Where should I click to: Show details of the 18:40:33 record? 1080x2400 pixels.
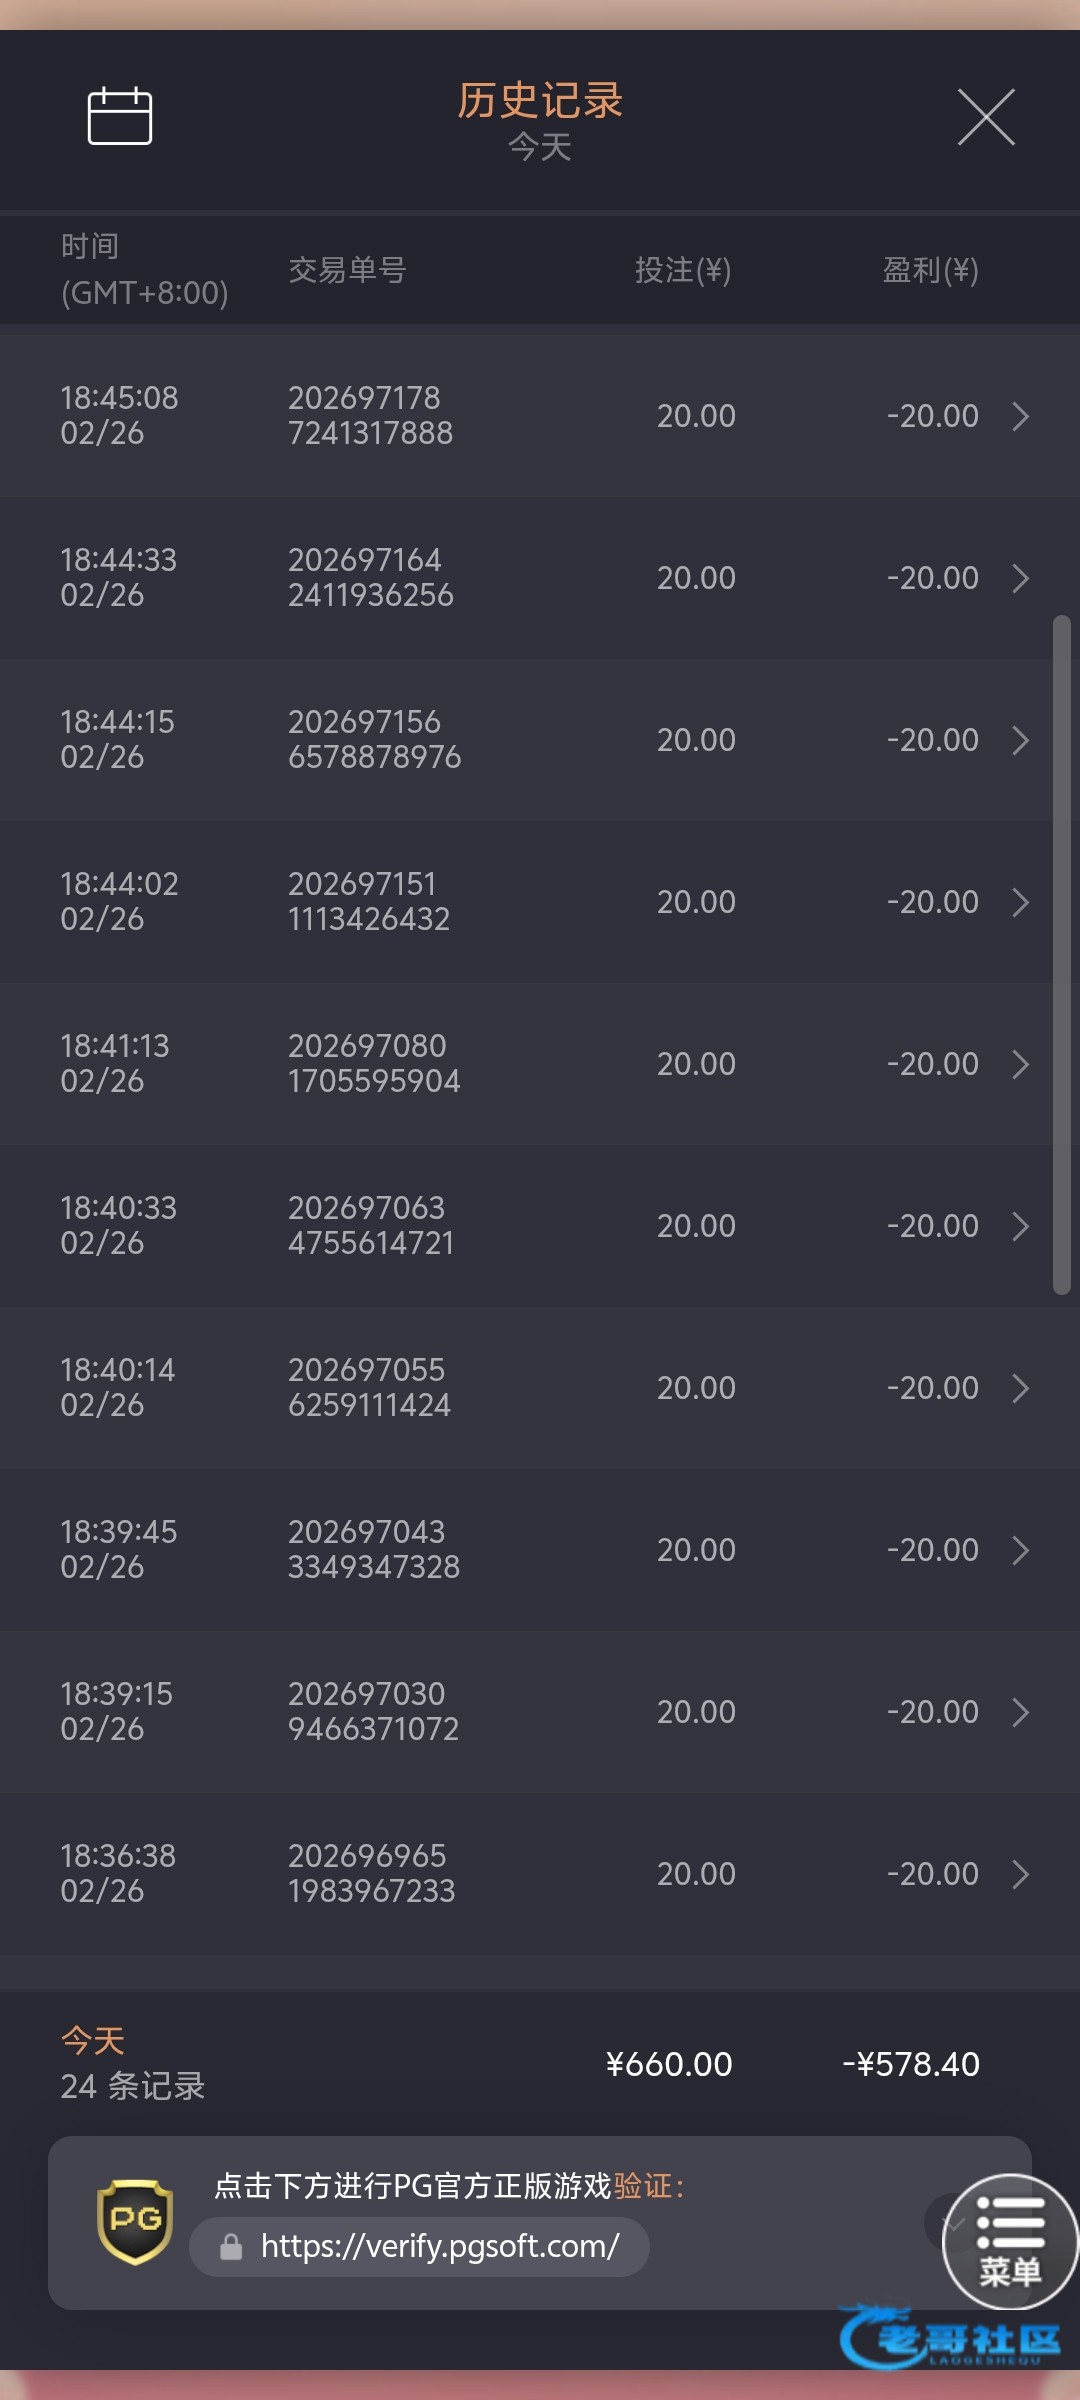(1020, 1226)
